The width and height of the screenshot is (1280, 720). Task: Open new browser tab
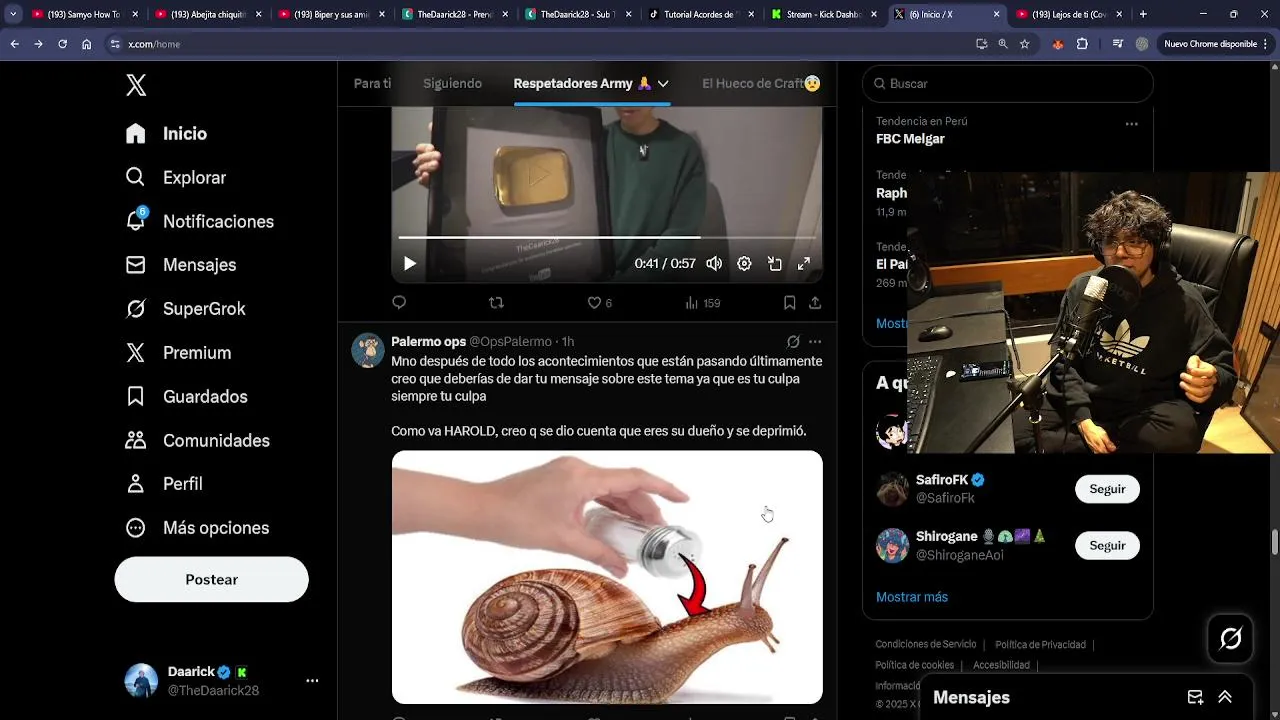1143,14
